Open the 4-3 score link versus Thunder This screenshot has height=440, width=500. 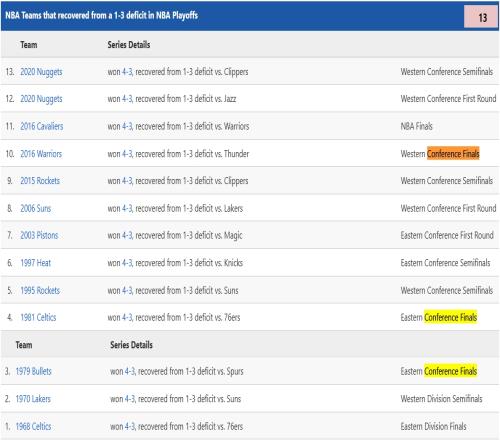127,154
